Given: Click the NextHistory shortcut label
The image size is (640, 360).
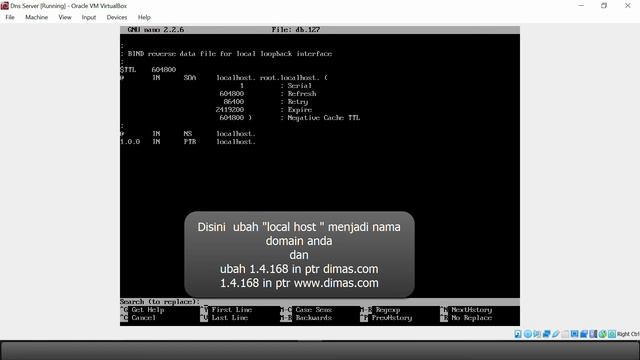Looking at the screenshot, I should click(471, 310).
